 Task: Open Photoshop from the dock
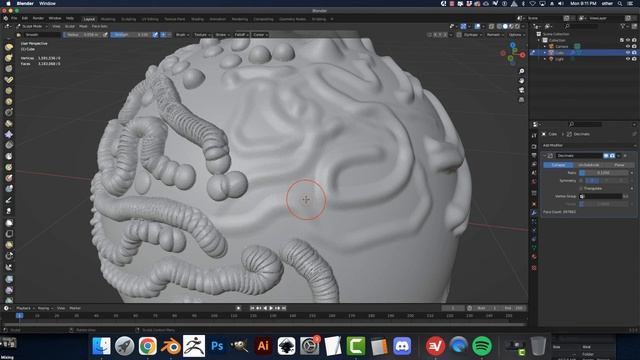(217, 346)
